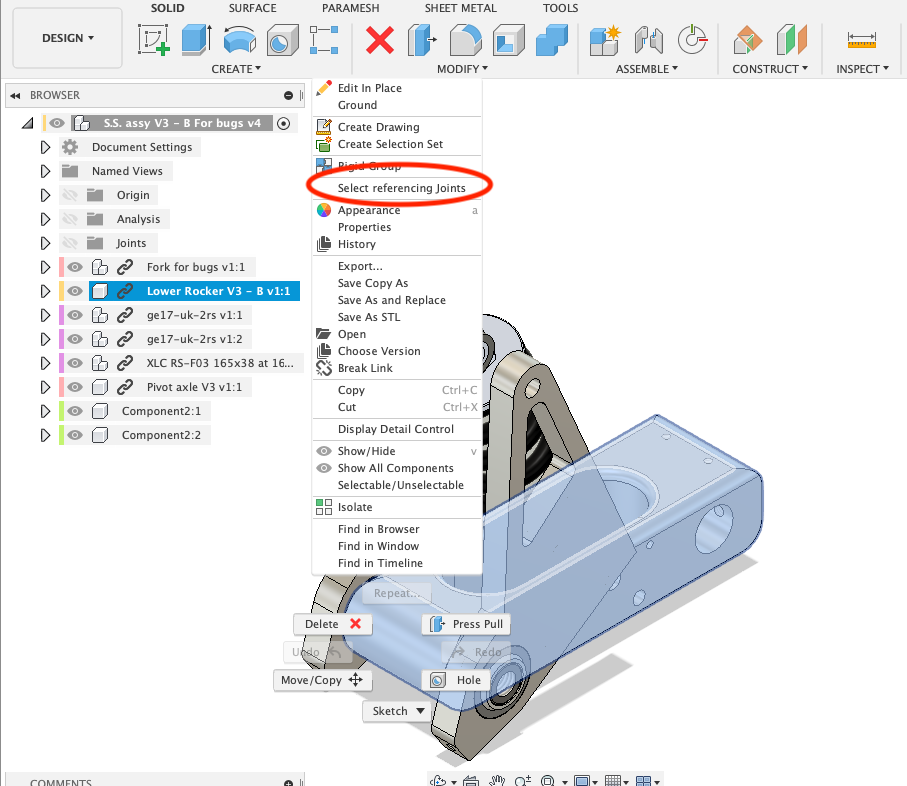Click the Orbit tool in the navigation bar
The height and width of the screenshot is (786, 907).
(438, 781)
